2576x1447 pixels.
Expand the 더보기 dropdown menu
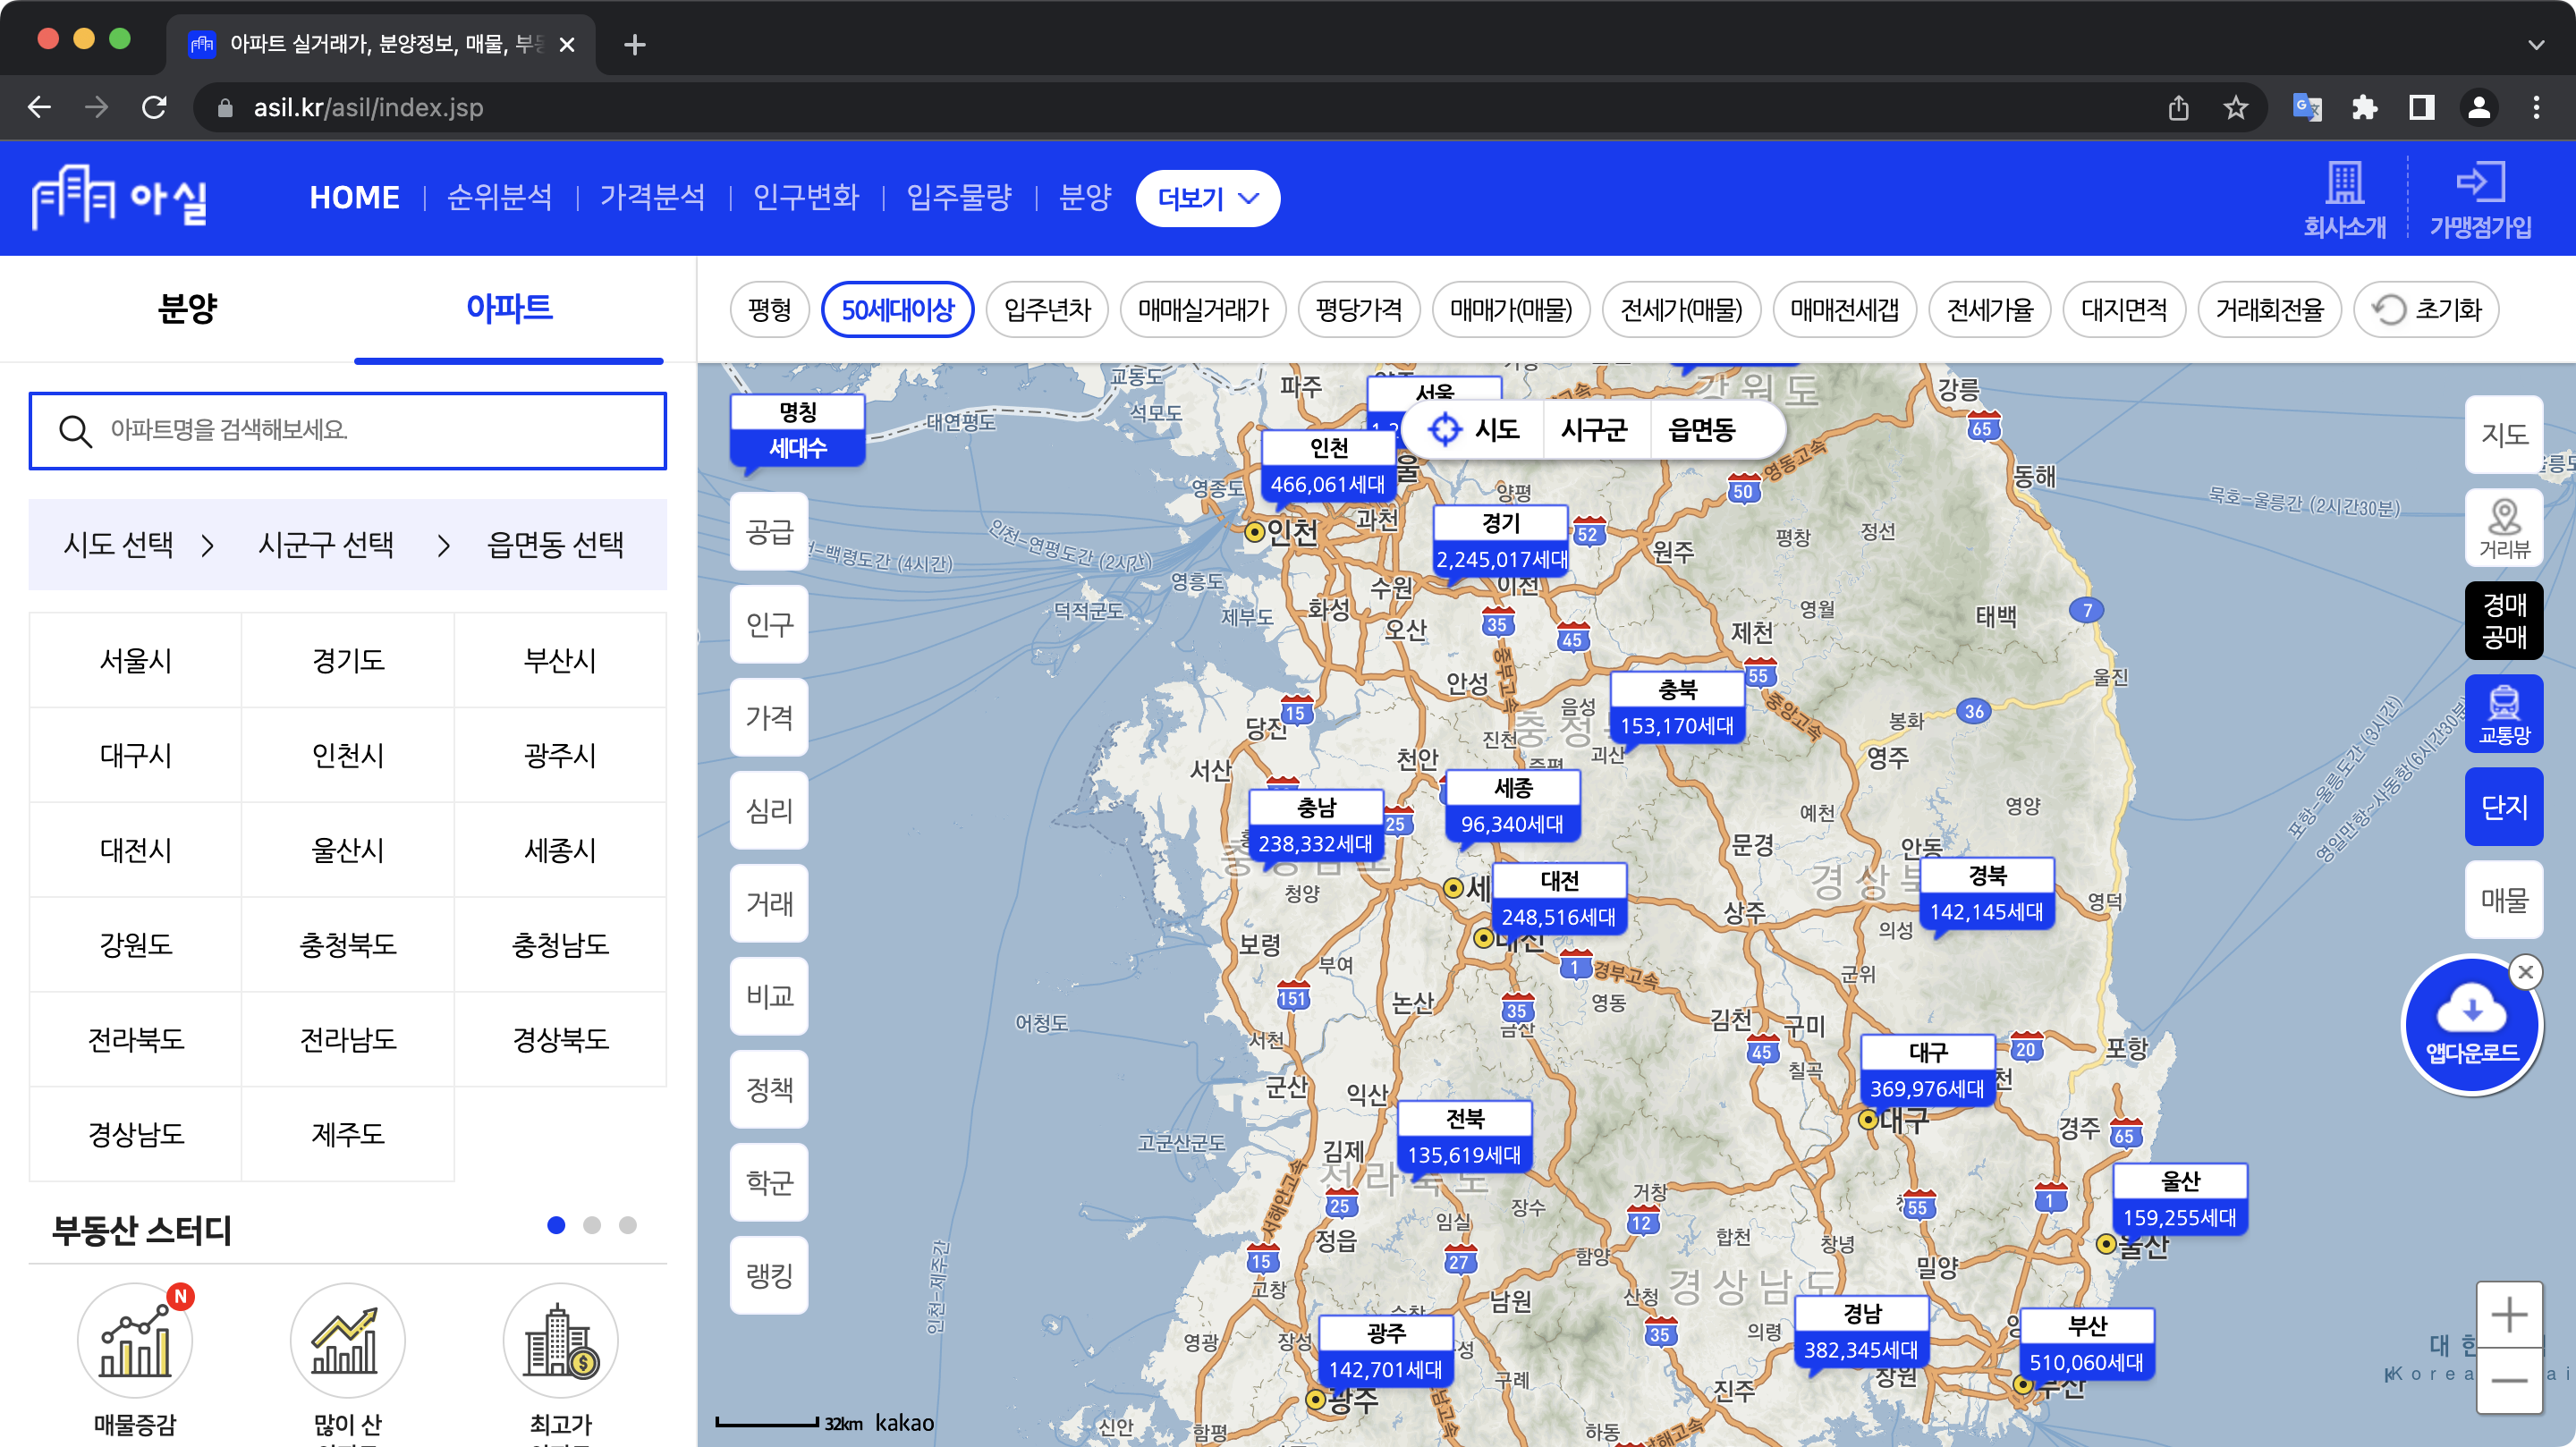(x=1207, y=198)
